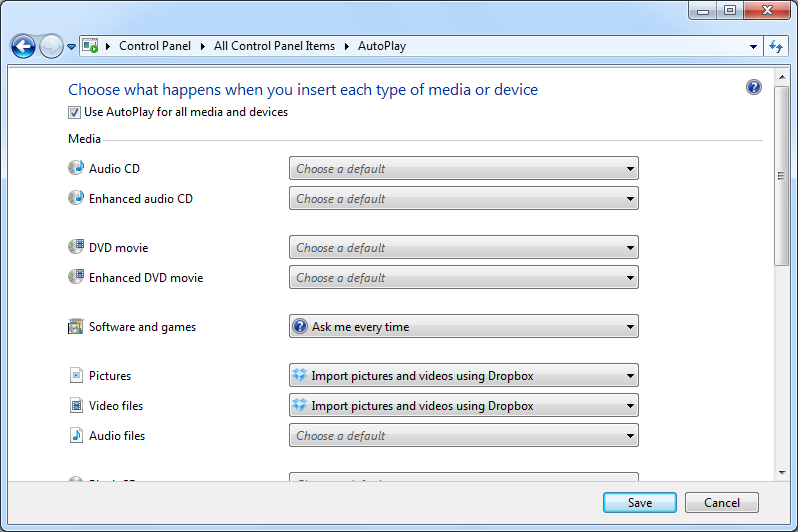Uncheck Use AutoPlay for all media
The height and width of the screenshot is (532, 798).
tap(75, 113)
